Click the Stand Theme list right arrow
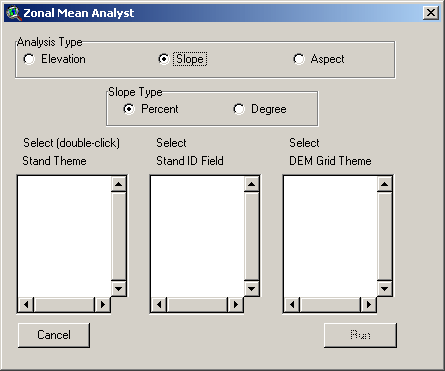 (x=103, y=304)
